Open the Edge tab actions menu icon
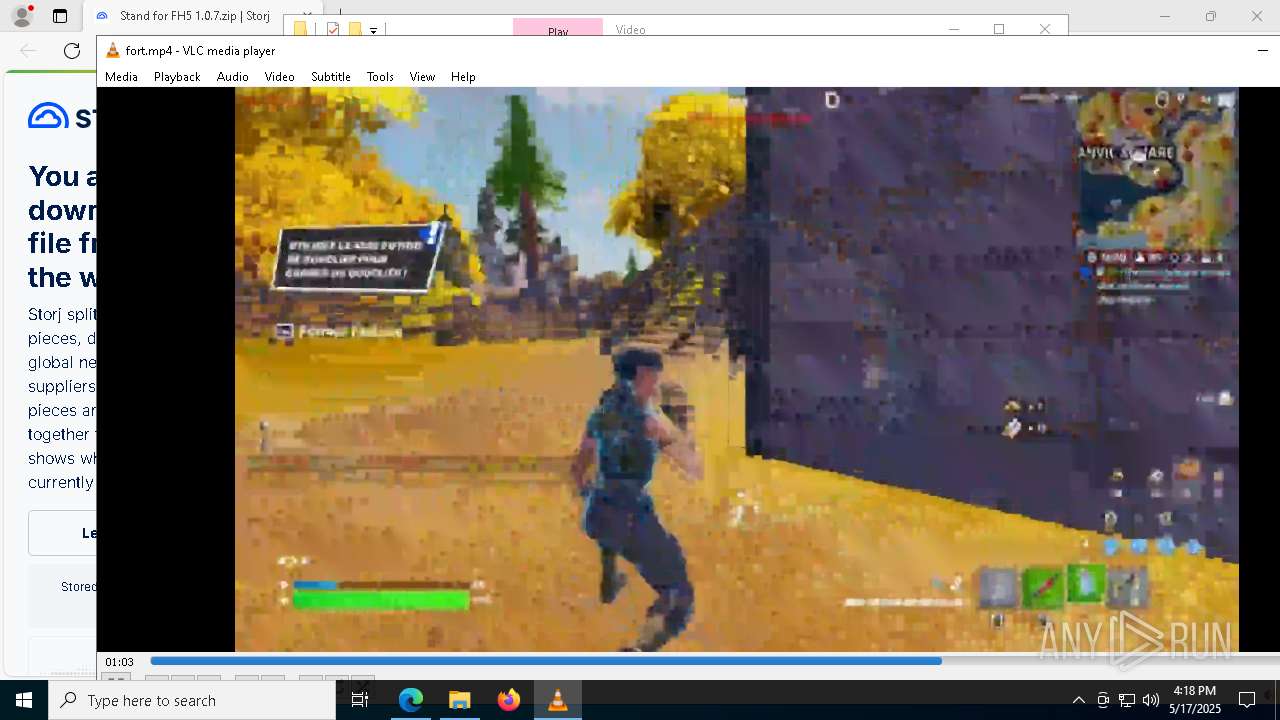1280x720 pixels. [60, 16]
